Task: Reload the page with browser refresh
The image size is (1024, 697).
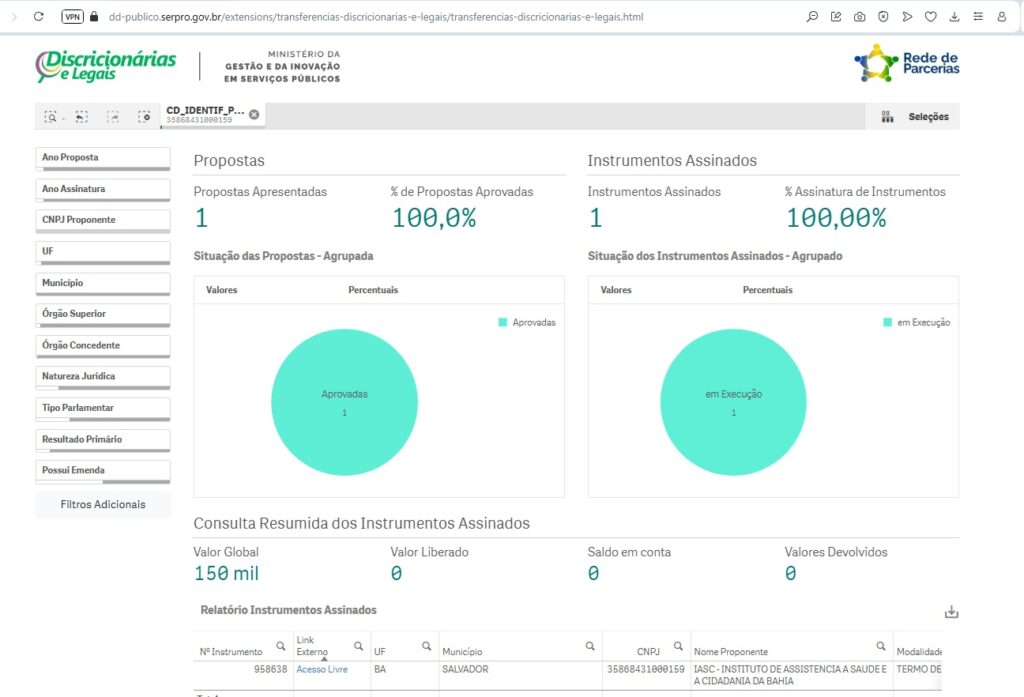Action: 38,16
